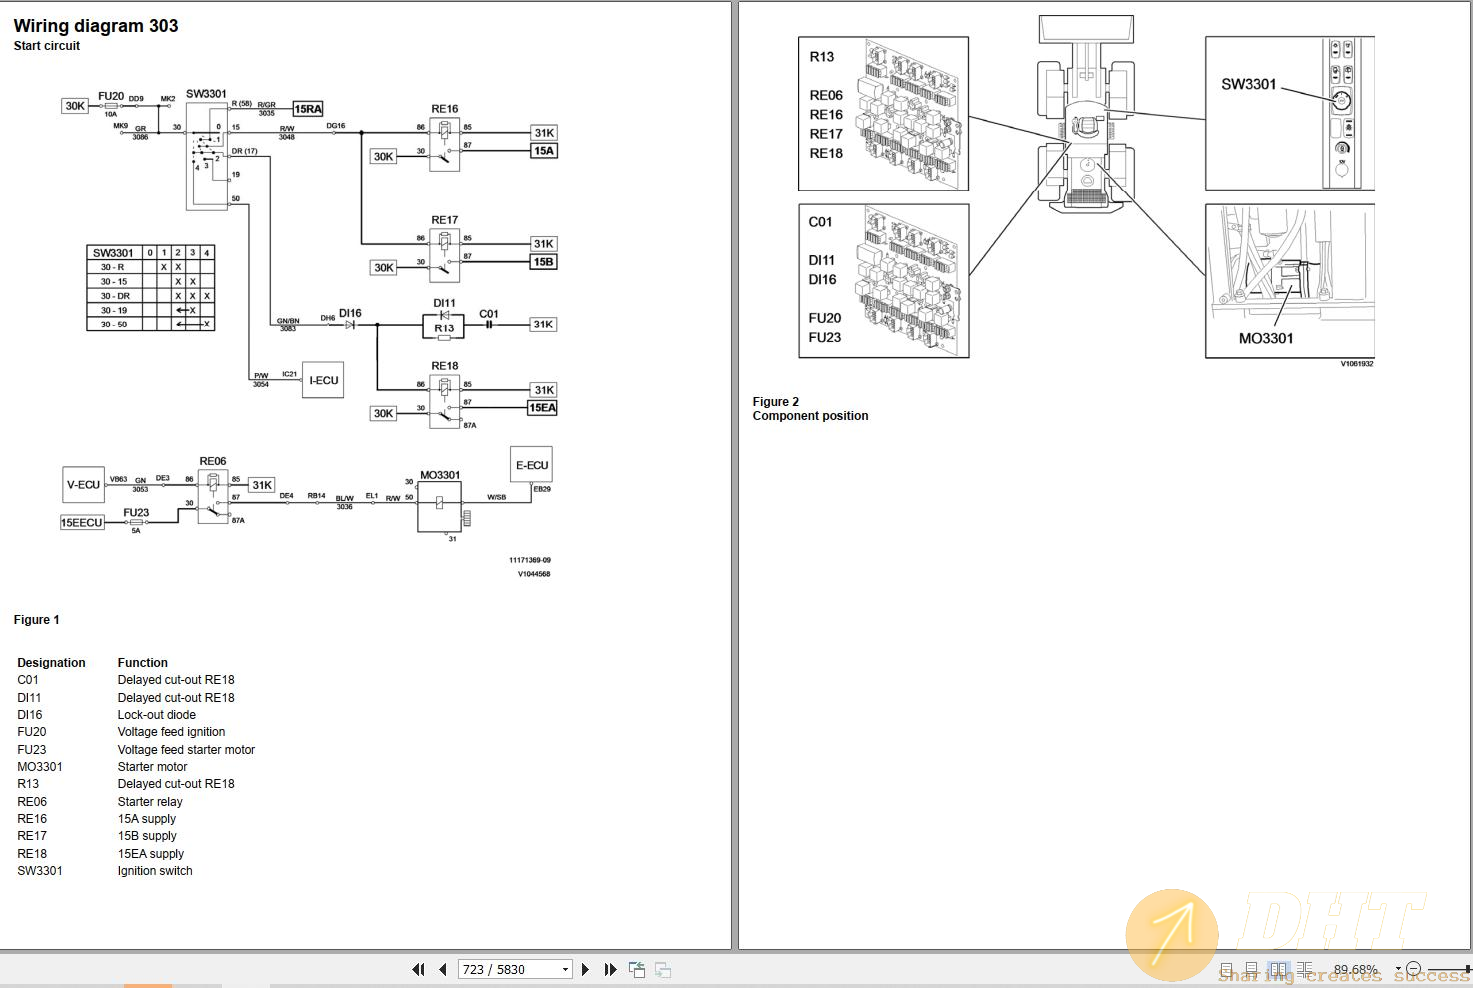
Task: Click the RE18 relay label in diagram
Action: pos(445,366)
